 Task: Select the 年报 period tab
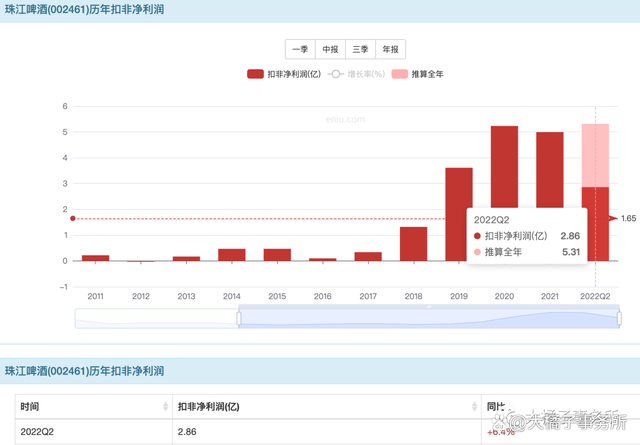click(x=391, y=49)
